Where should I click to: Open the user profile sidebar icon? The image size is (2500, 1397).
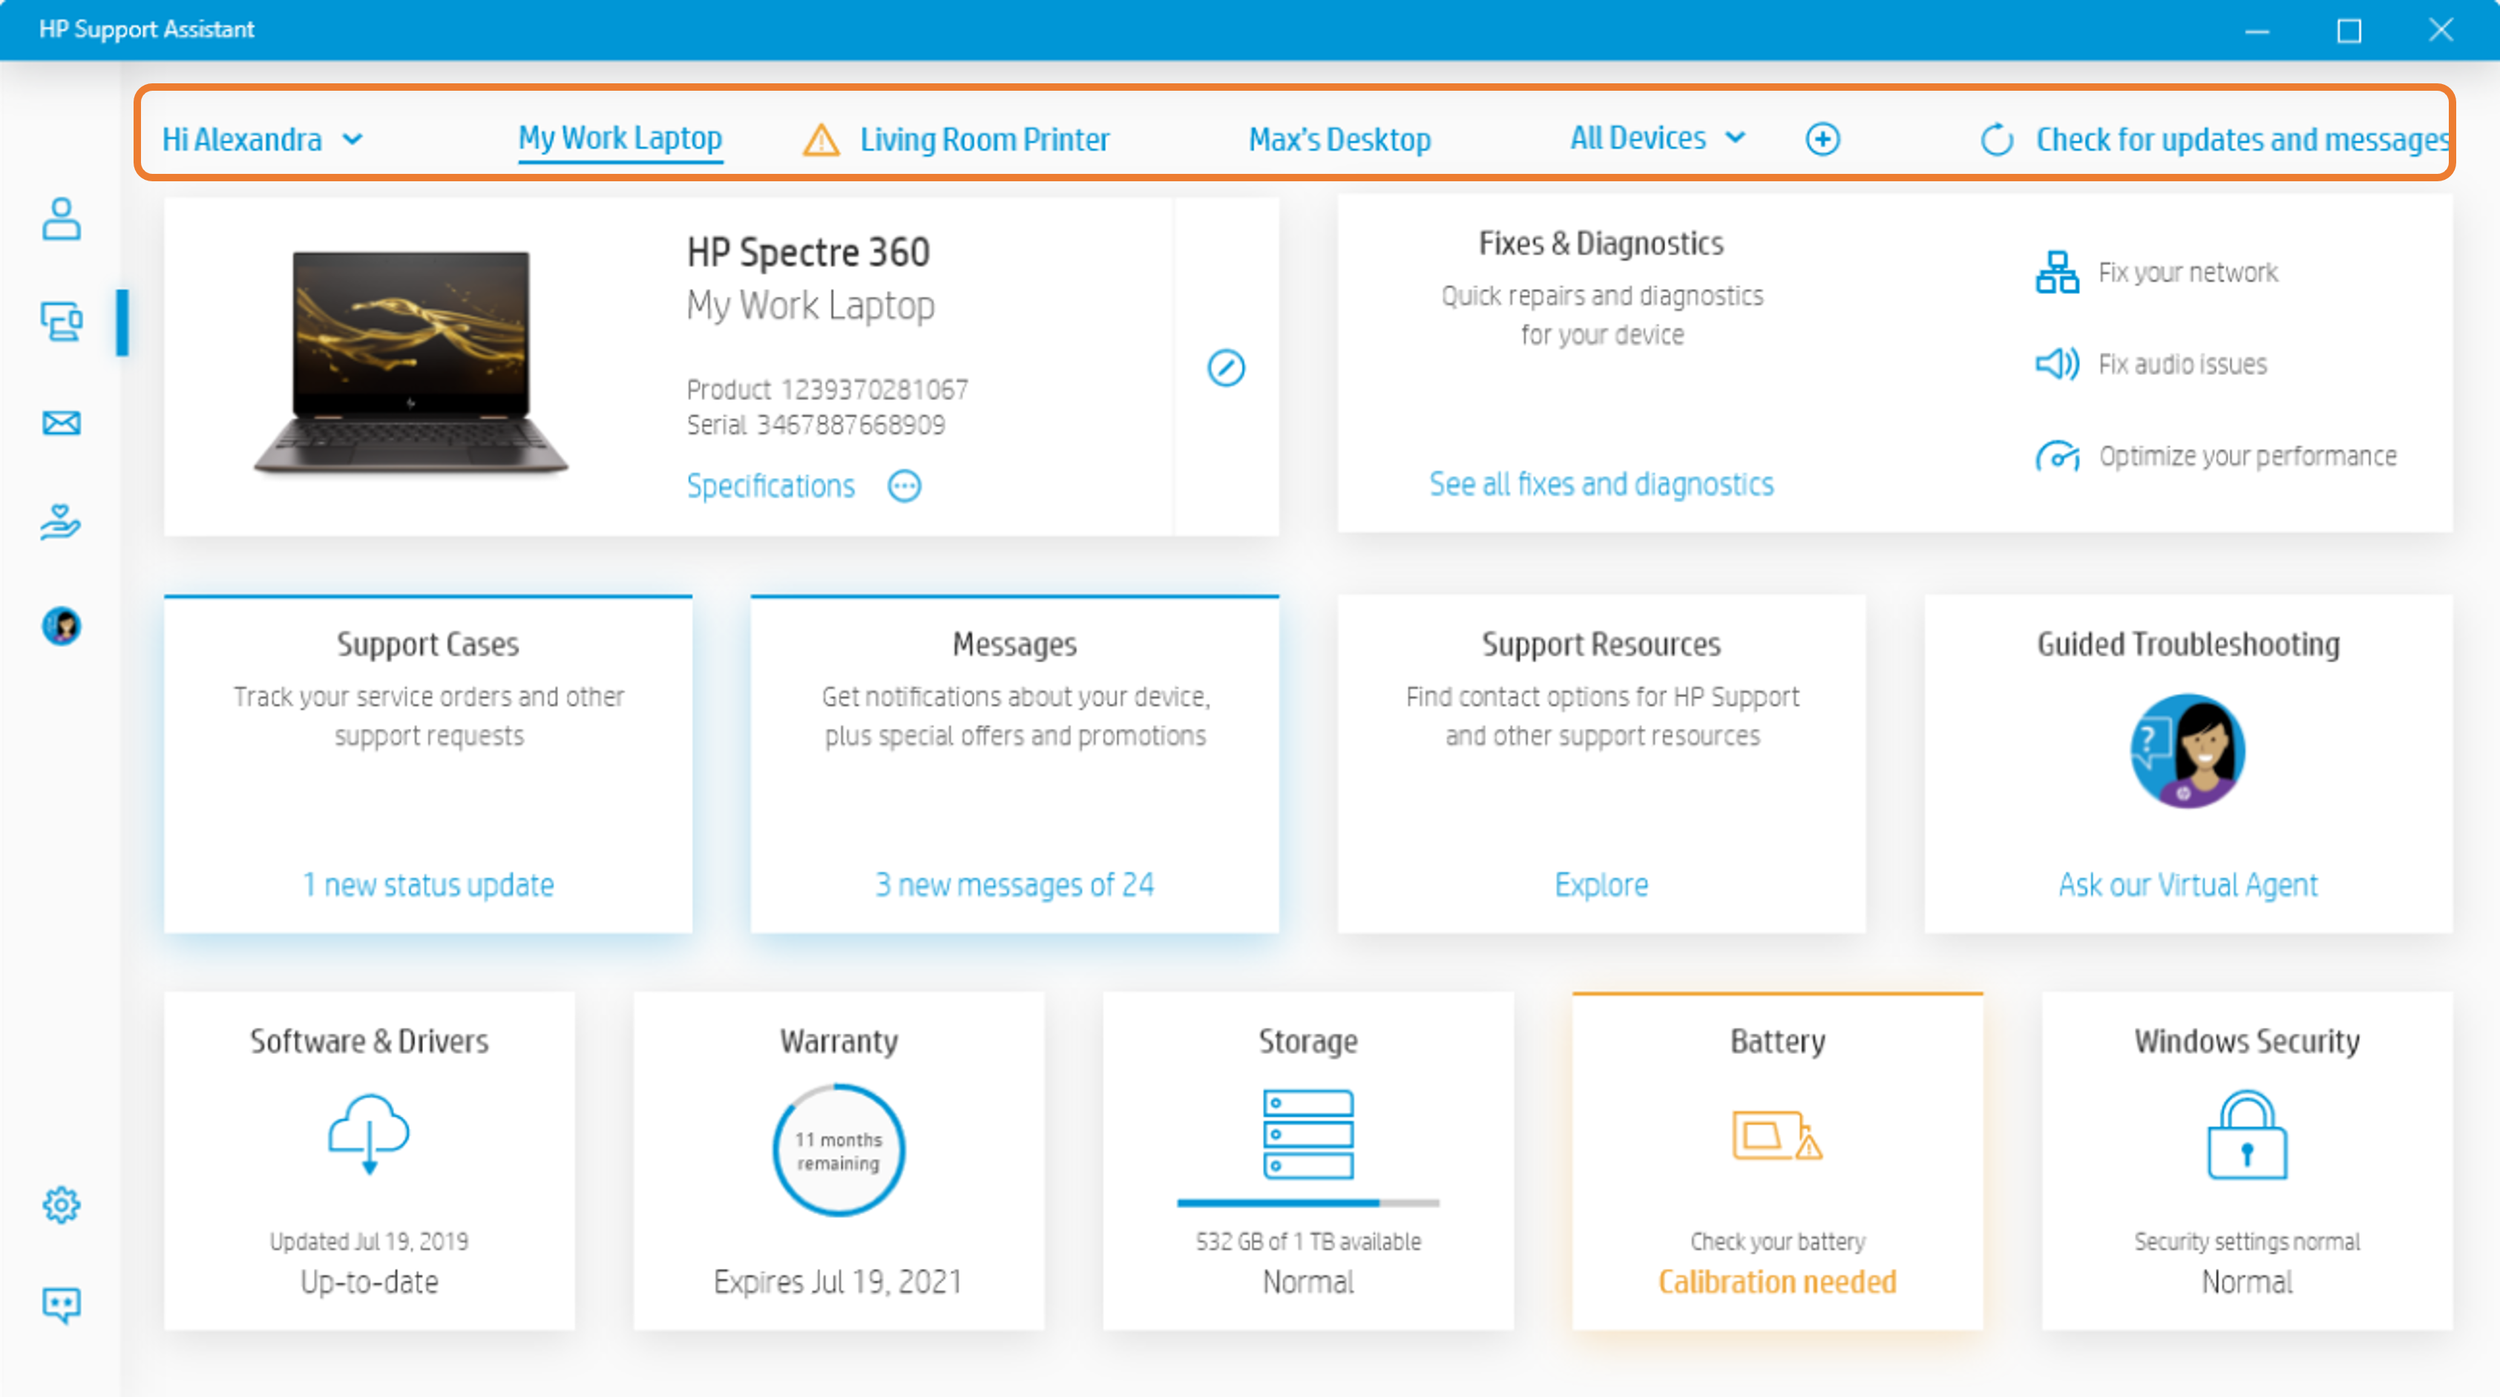point(61,219)
